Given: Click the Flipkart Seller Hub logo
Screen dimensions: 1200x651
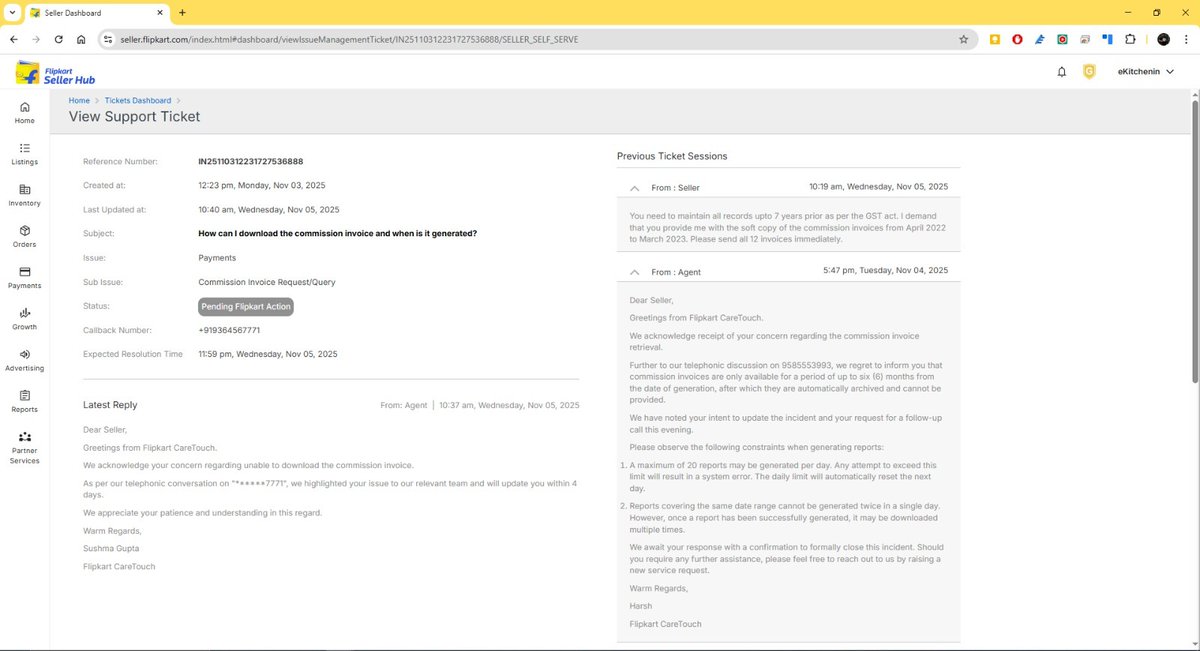Looking at the screenshot, I should pyautogui.click(x=55, y=72).
